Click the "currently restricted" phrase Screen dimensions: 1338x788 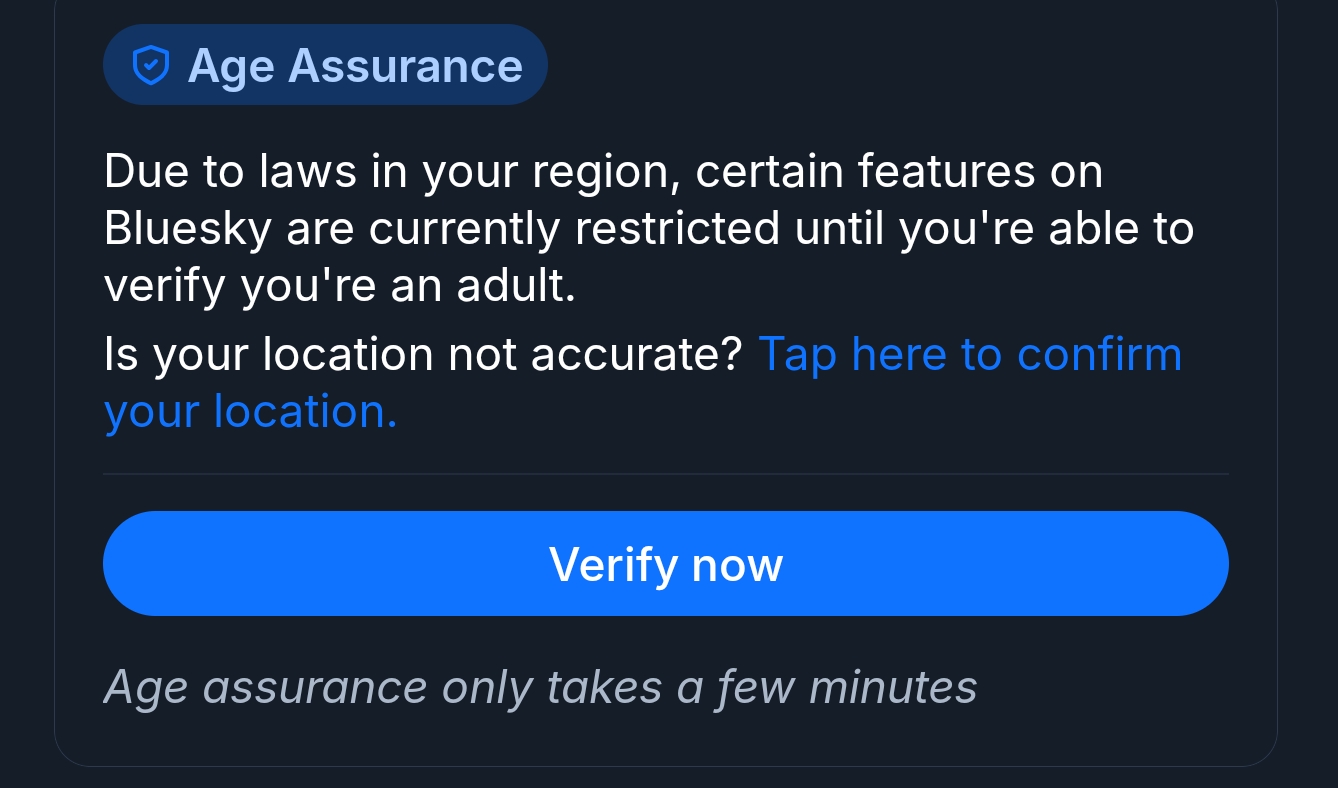pyautogui.click(x=574, y=229)
